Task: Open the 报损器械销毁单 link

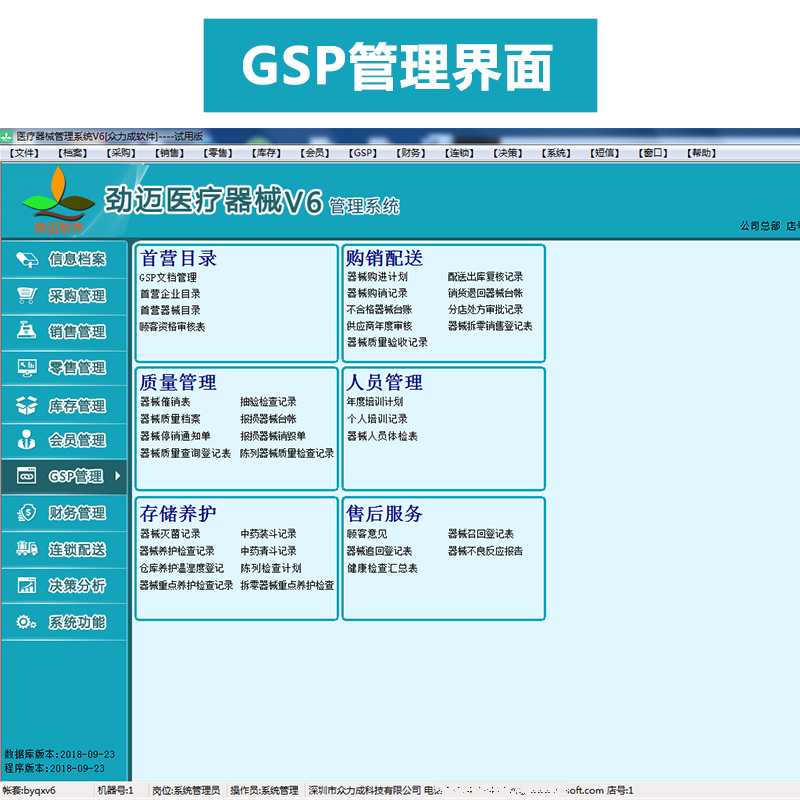Action: [273, 436]
